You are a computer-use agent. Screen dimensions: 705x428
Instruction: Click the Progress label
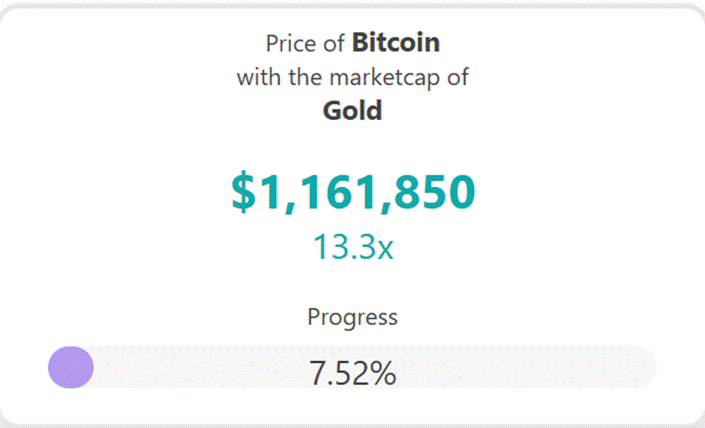(x=352, y=318)
